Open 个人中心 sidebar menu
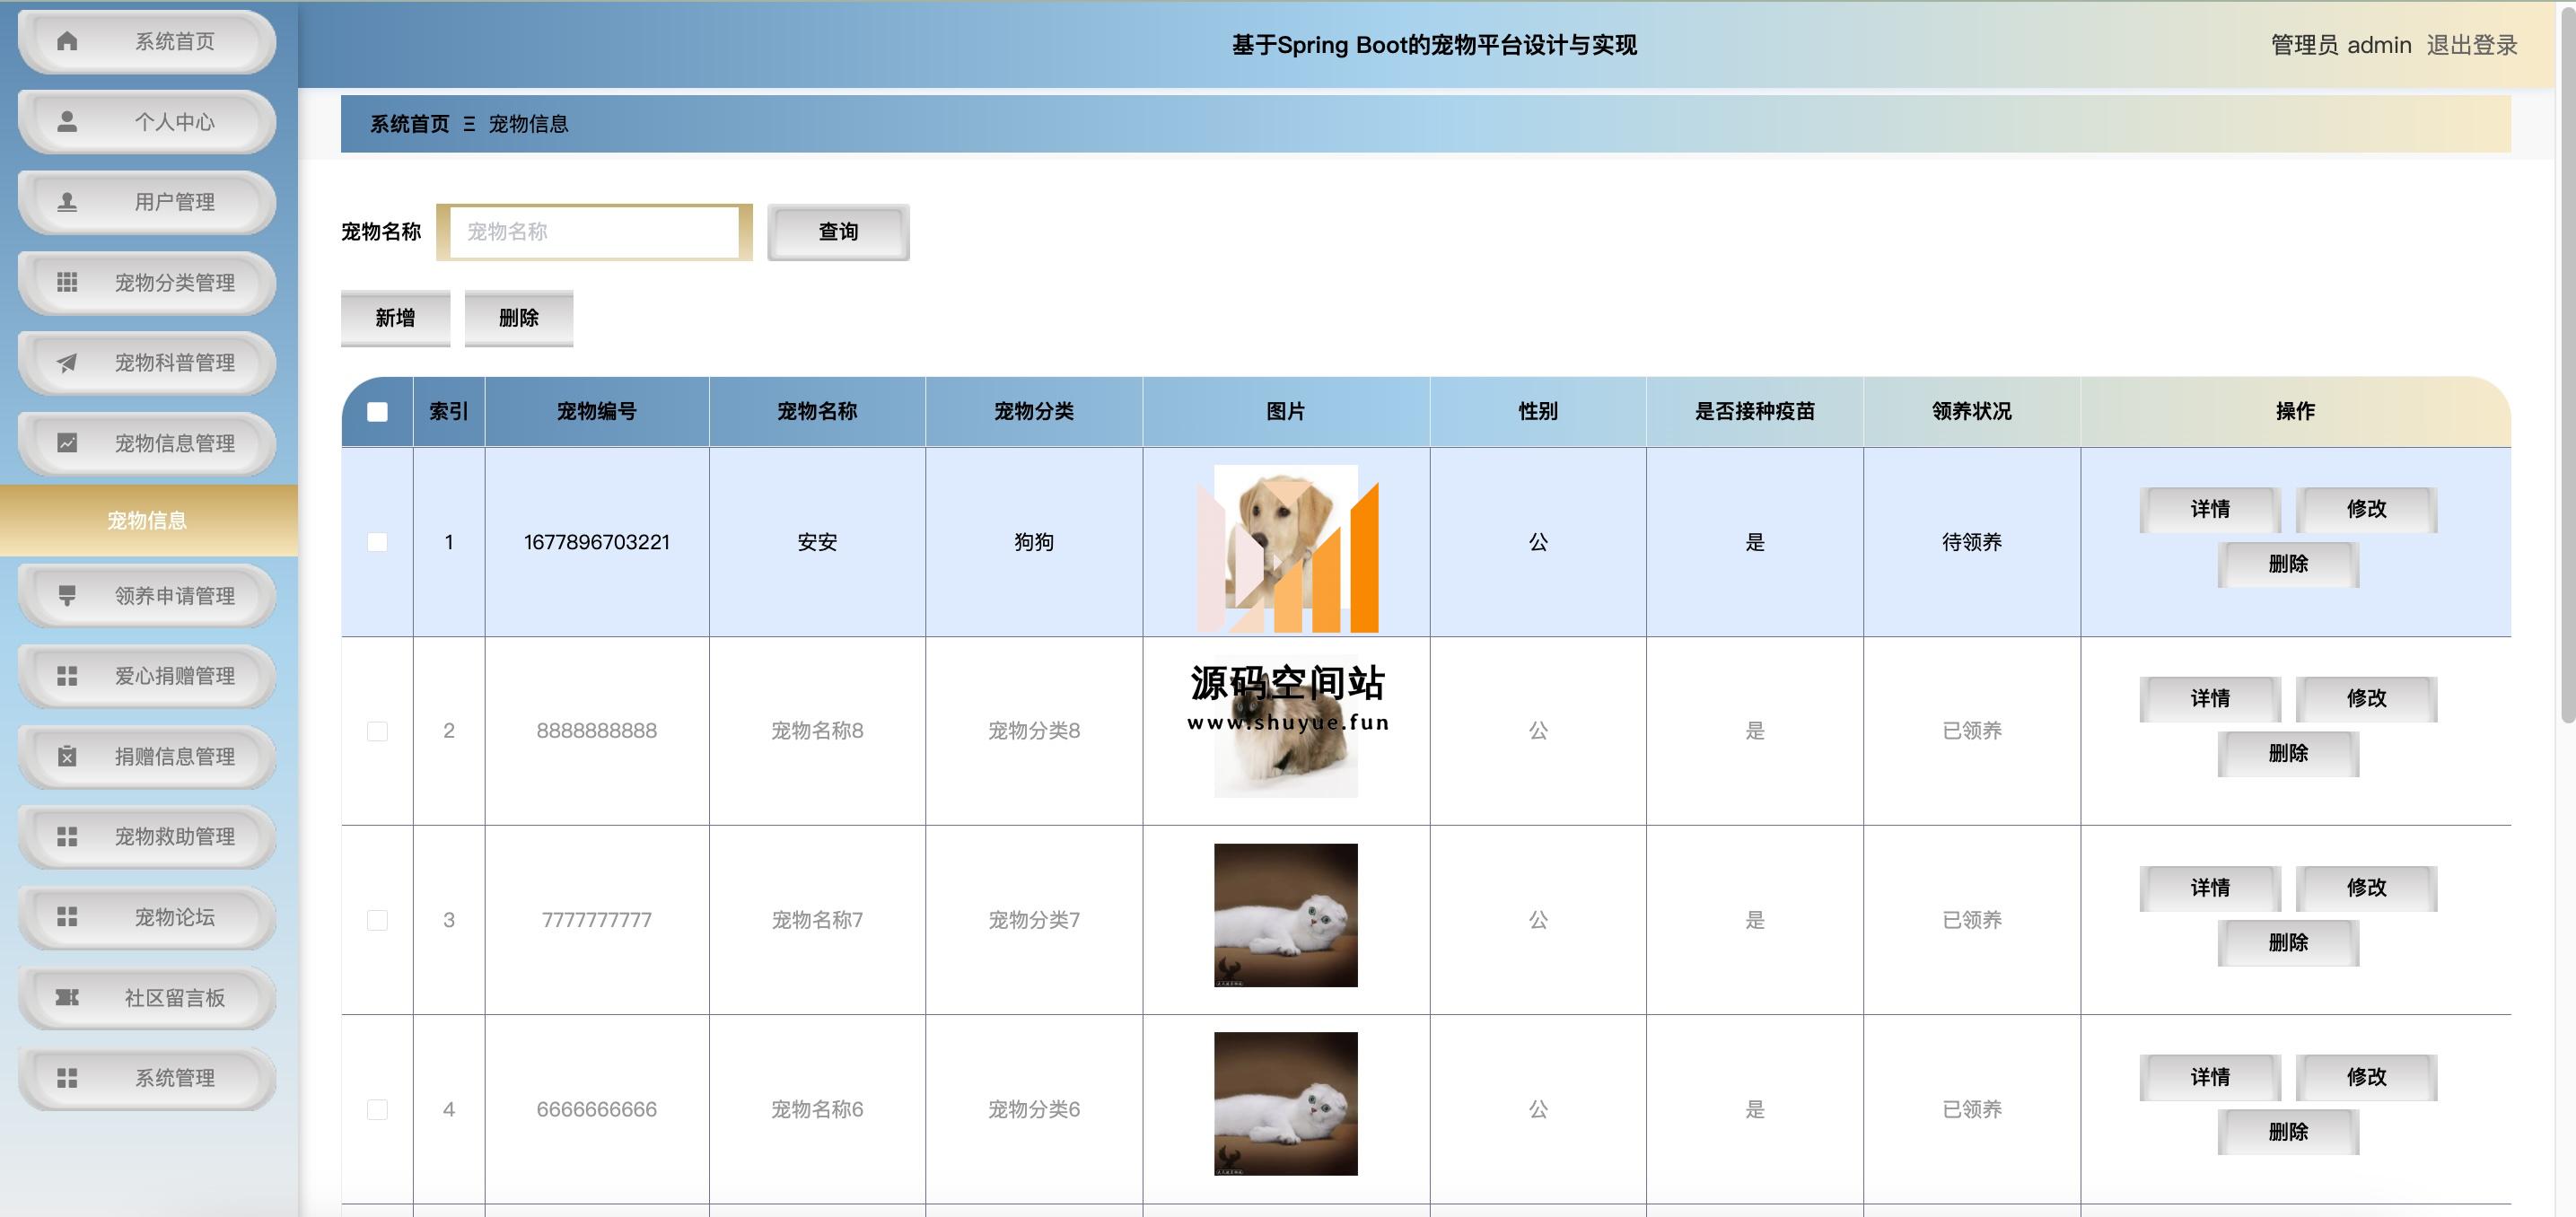Image resolution: width=2576 pixels, height=1217 pixels. pos(147,122)
